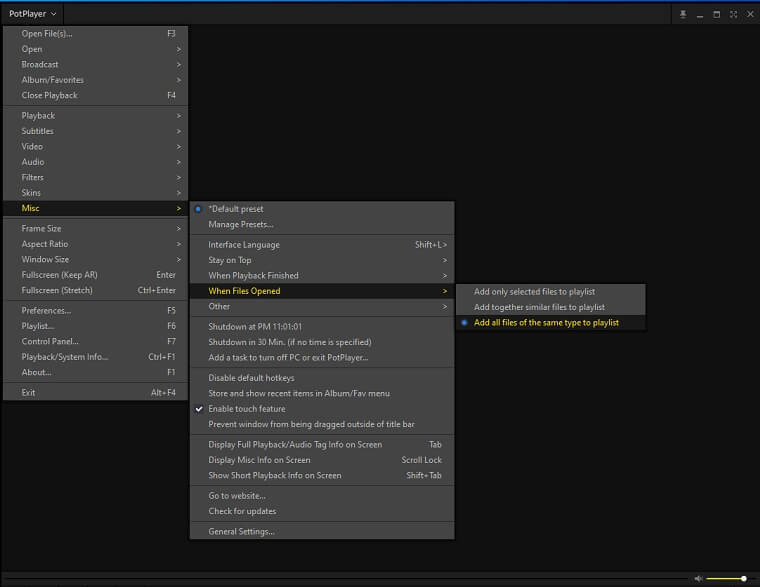
Task: Select 'Close Playback' menu item
Action: (95, 95)
